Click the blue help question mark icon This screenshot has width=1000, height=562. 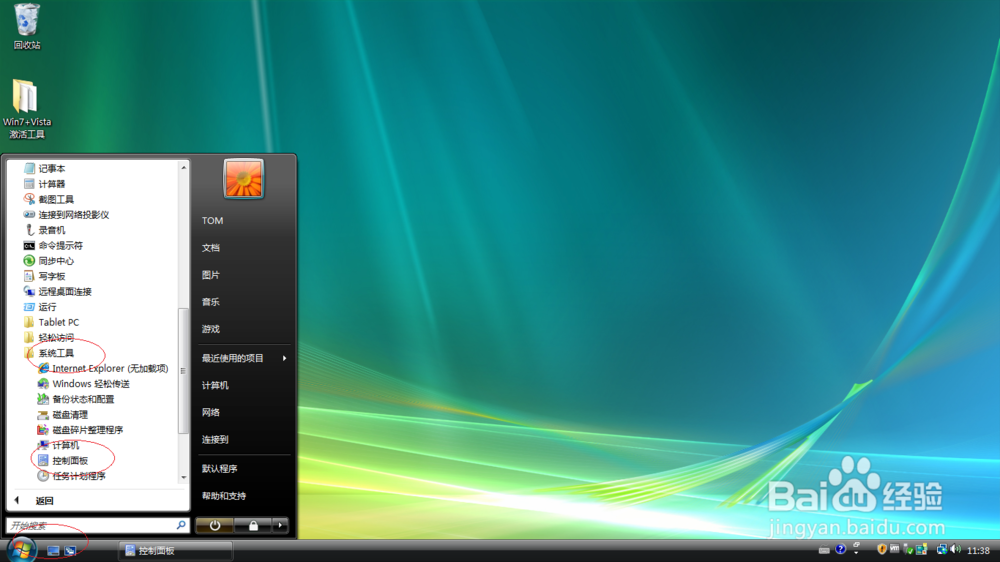tap(841, 549)
